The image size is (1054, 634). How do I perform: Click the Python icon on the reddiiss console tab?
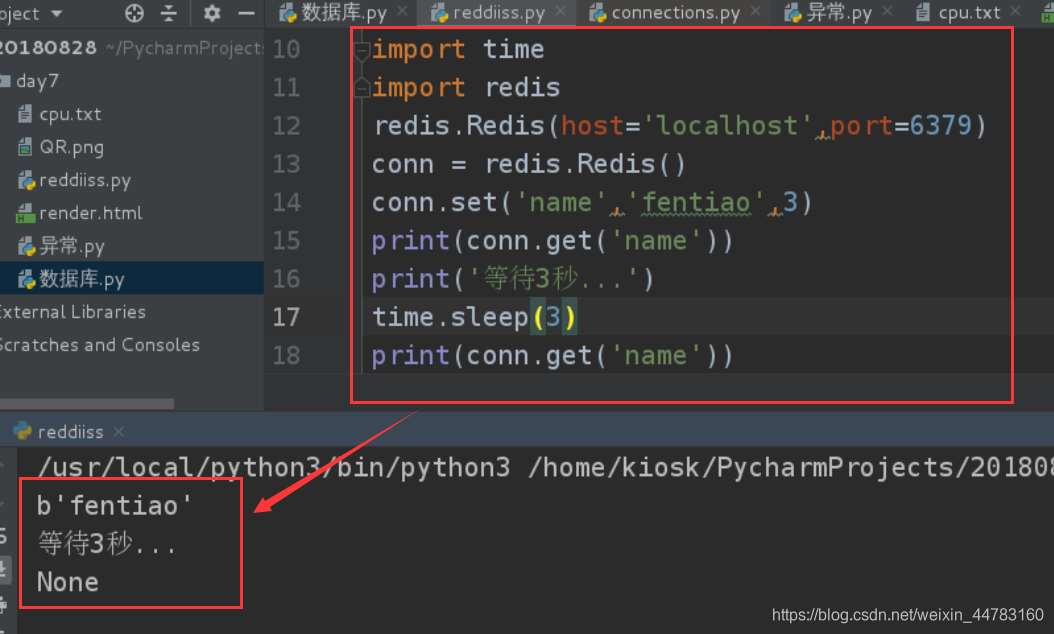[23, 431]
